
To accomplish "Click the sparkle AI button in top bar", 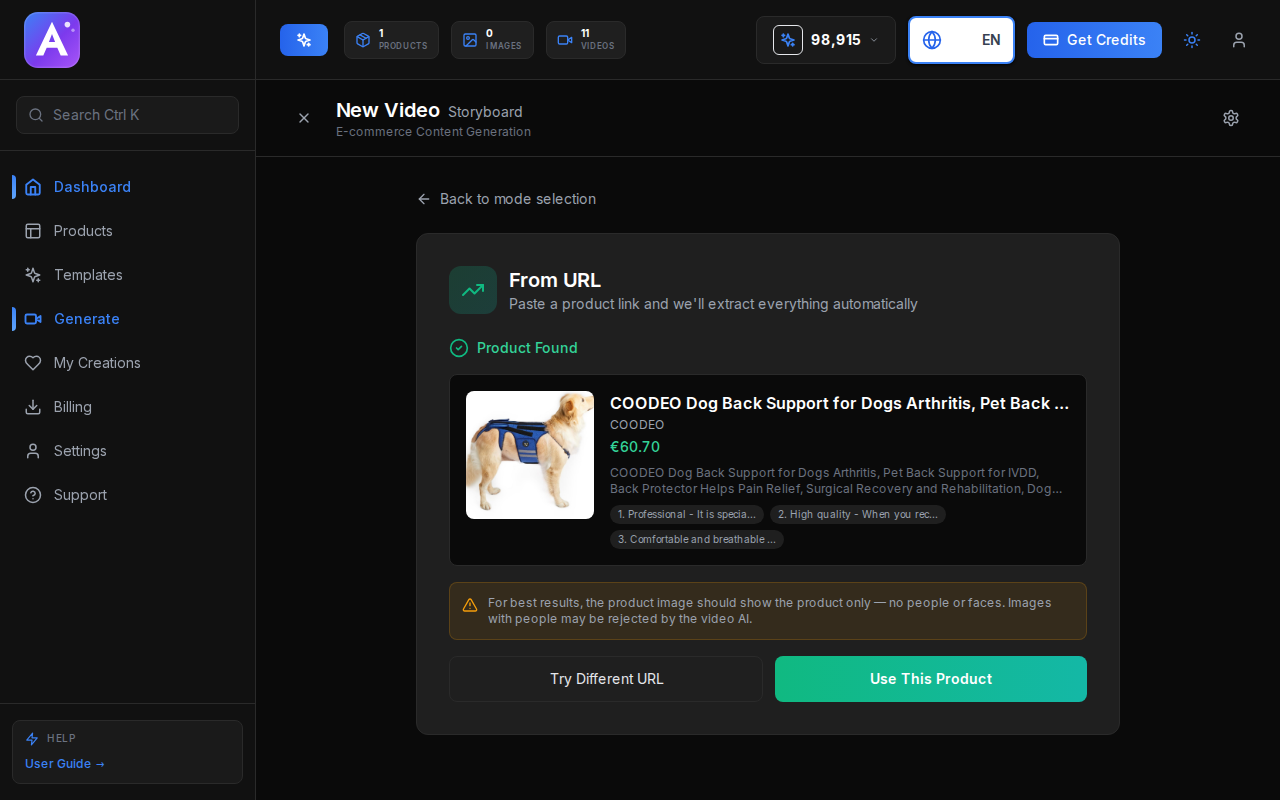I will pyautogui.click(x=303, y=40).
